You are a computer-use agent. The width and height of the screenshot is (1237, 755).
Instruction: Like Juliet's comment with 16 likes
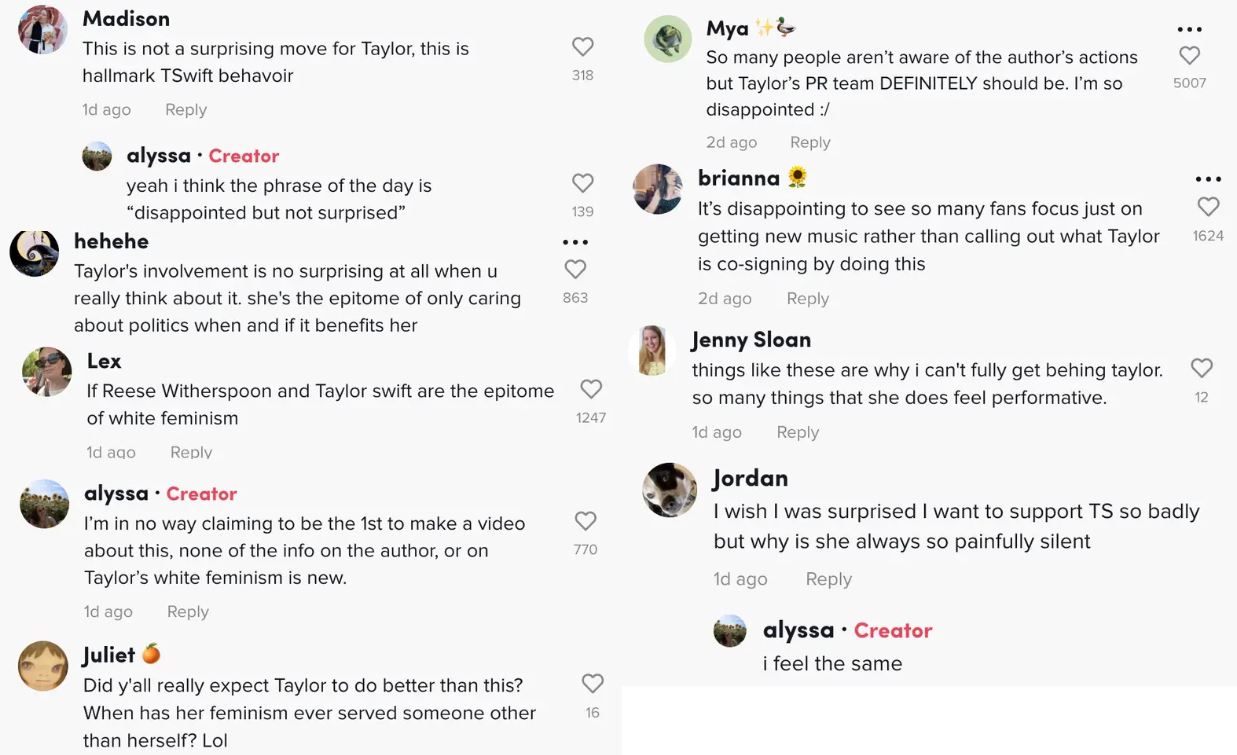[592, 683]
